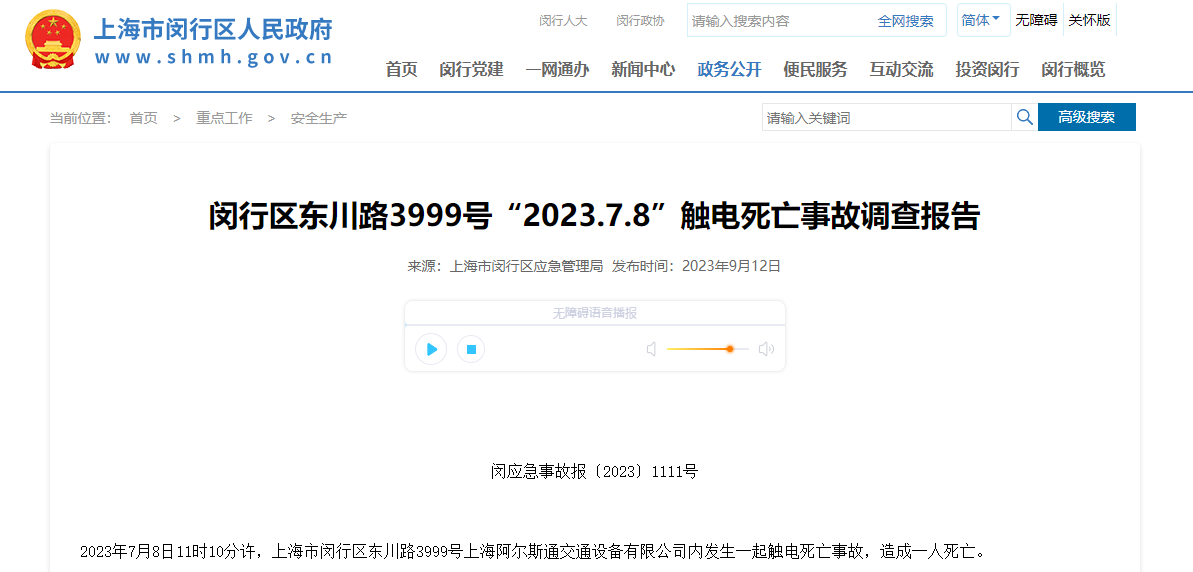1193x572 pixels.
Task: Open the 新闻中心 menu
Action: (643, 69)
